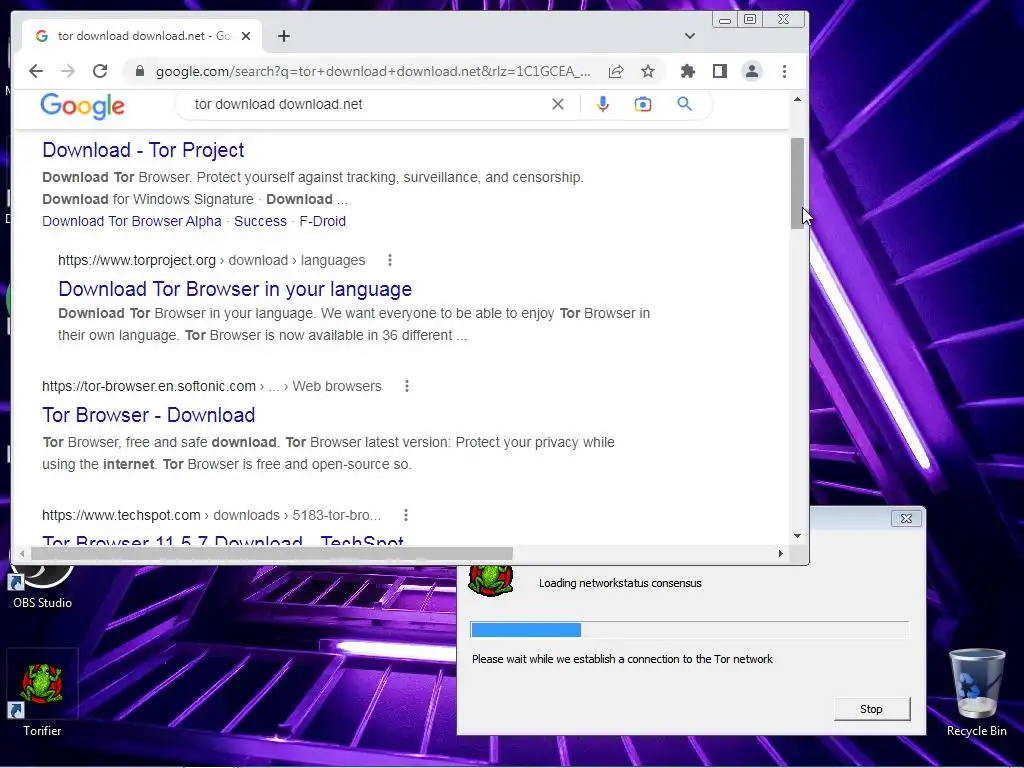Minimize the Chrome window
Image resolution: width=1024 pixels, height=768 pixels.
click(x=725, y=20)
